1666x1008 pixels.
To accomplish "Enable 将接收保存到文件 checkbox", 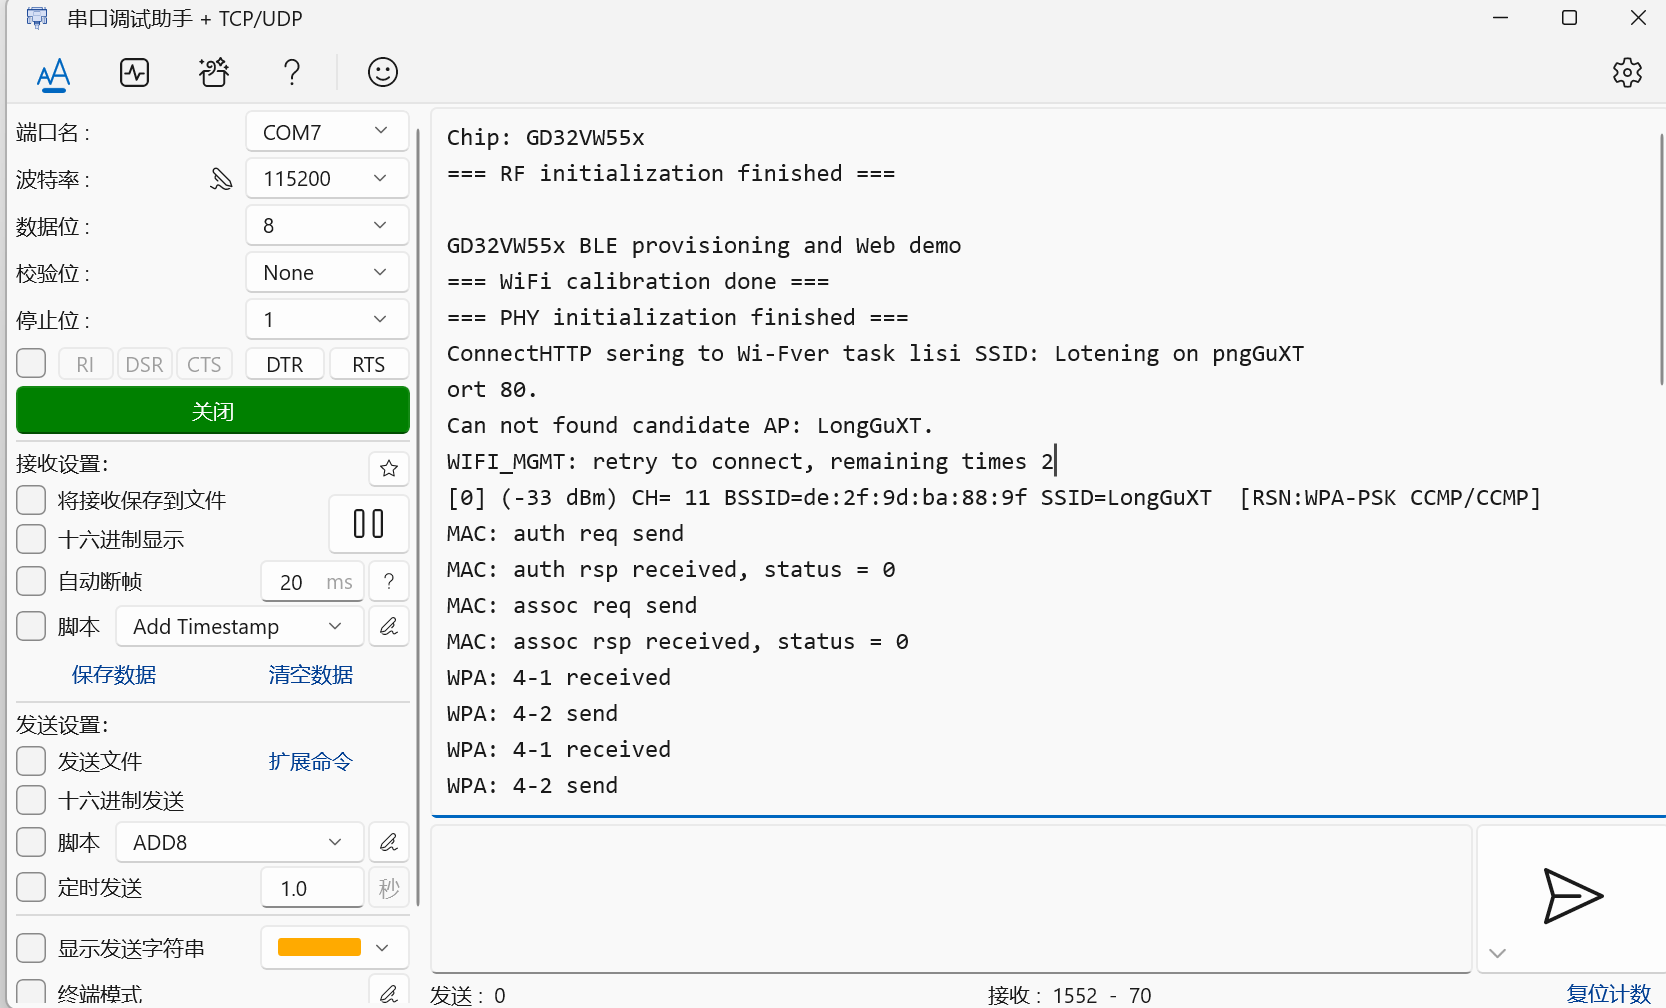I will (31, 500).
